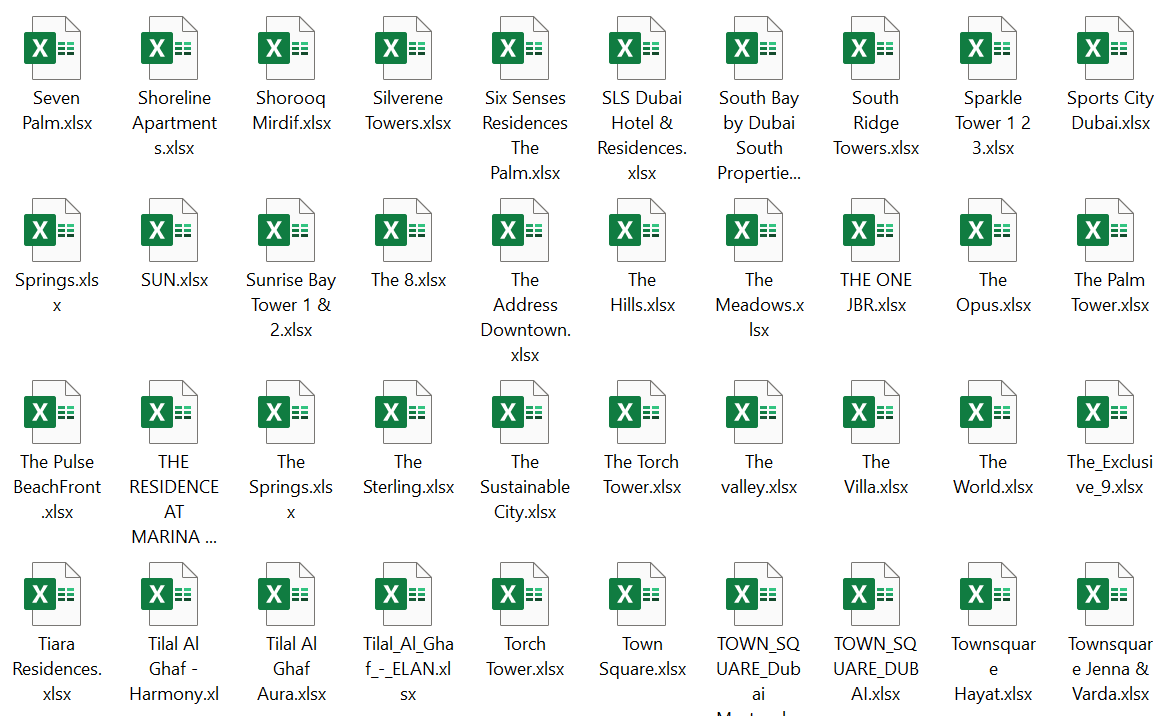1168x721 pixels.
Task: Click the Sparkle Tower 1 2 3.xlsx icon
Action: [992, 48]
